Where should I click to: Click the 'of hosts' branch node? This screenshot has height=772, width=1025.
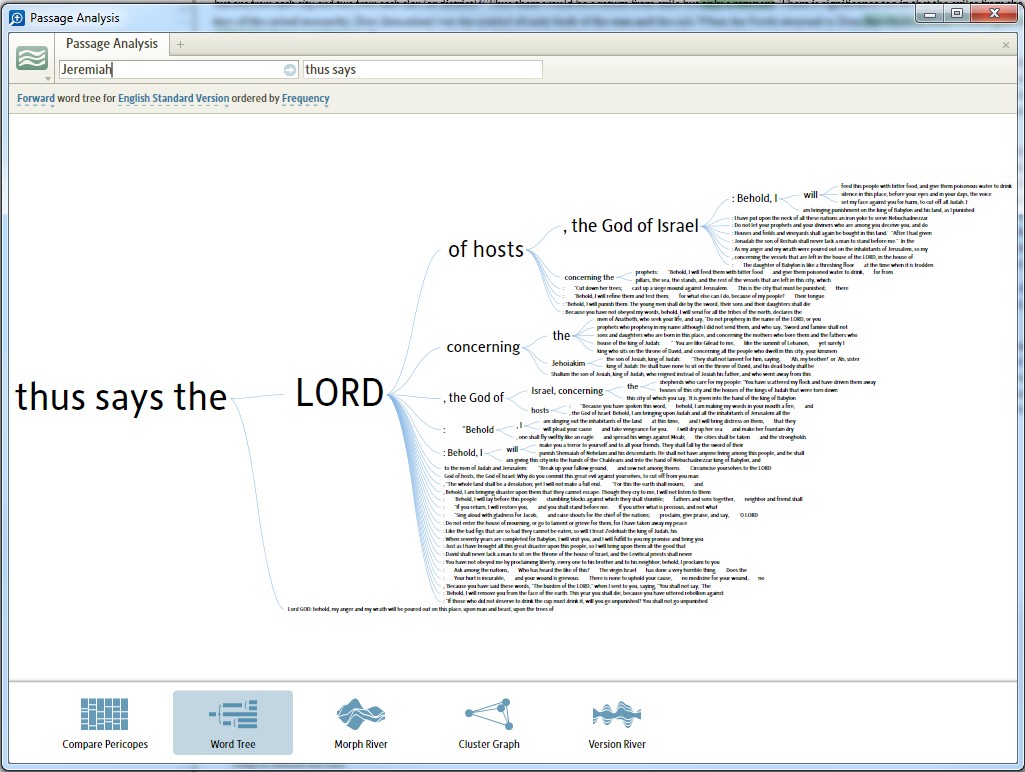tap(486, 249)
